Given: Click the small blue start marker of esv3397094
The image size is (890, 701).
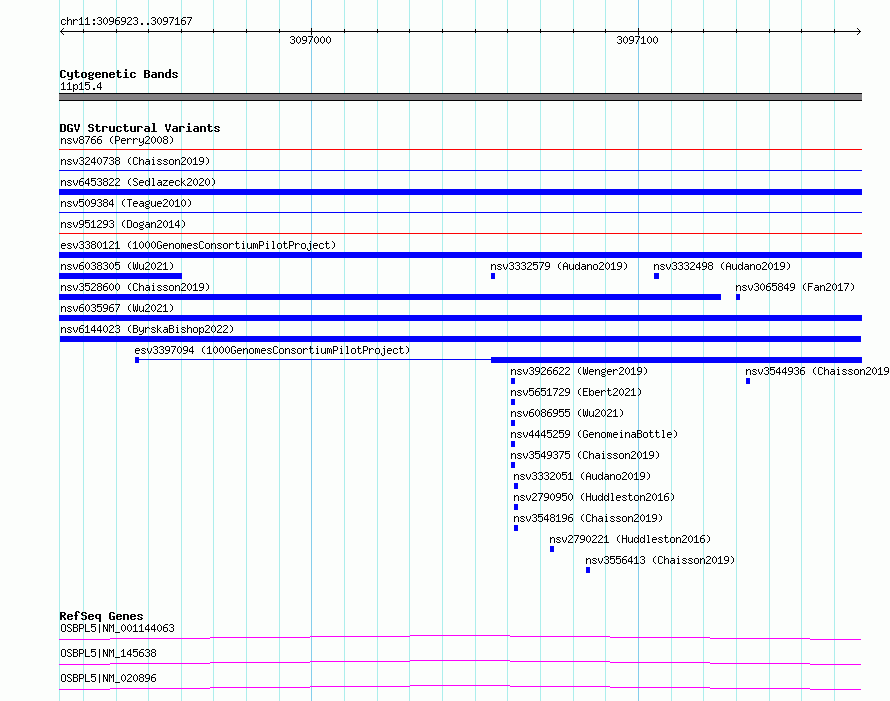Looking at the screenshot, I should click(137, 360).
